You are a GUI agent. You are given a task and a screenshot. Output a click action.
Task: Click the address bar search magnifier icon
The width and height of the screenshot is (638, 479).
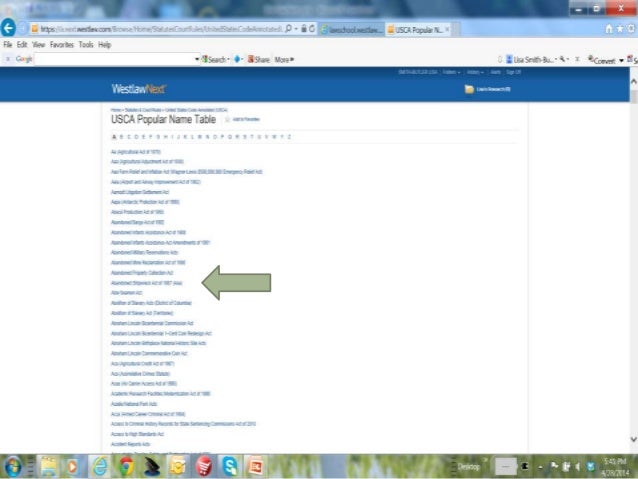pos(288,28)
